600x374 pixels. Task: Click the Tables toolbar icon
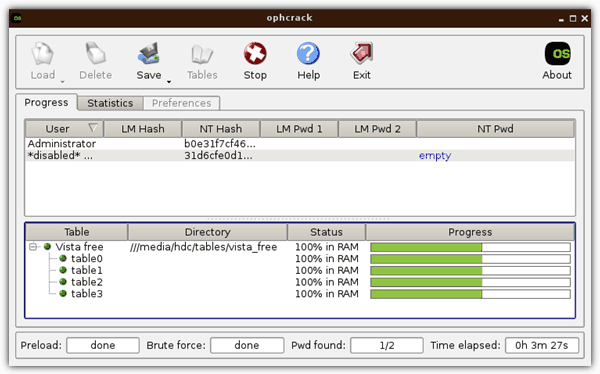(202, 54)
